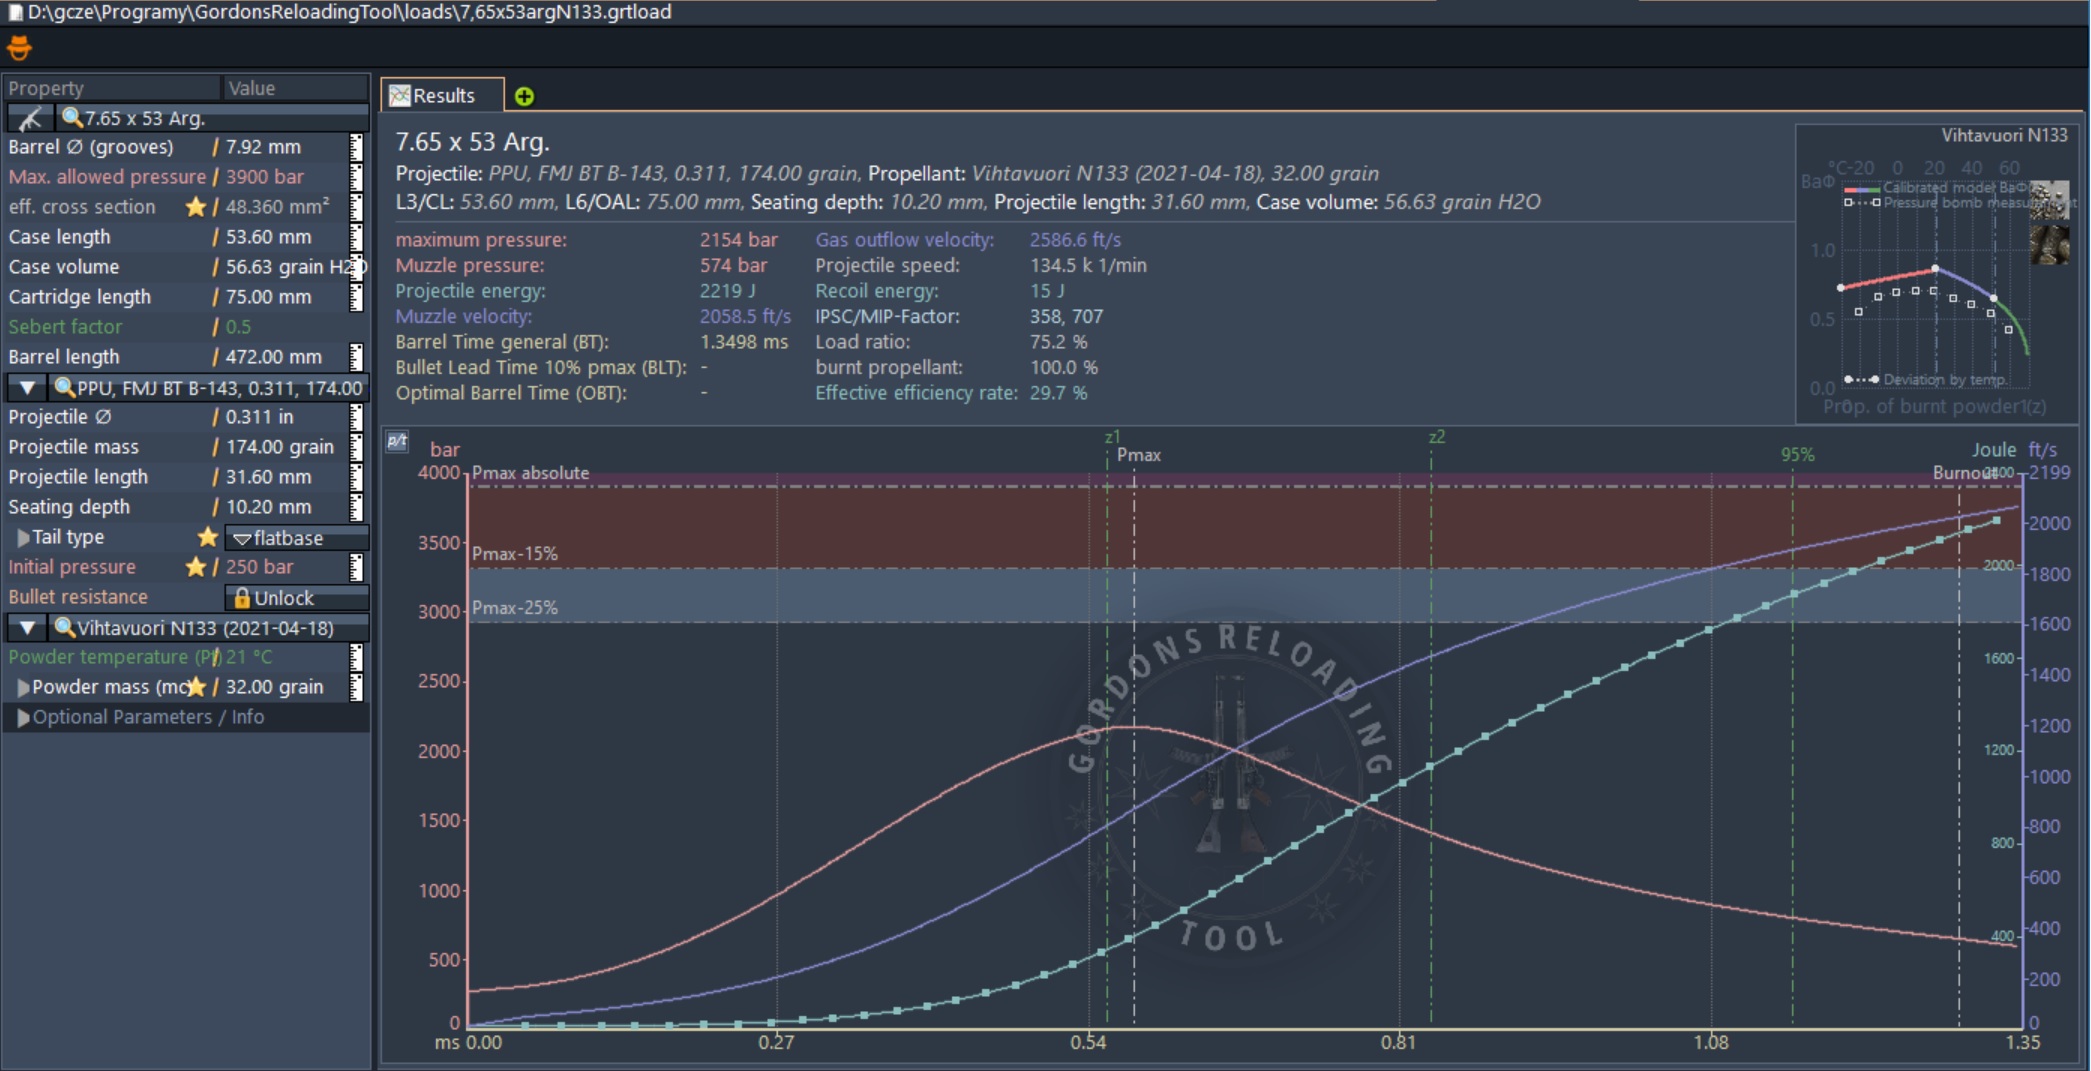Edit Case length value 53.60 mm
Screen dimensions: 2091x1071
click(268, 237)
